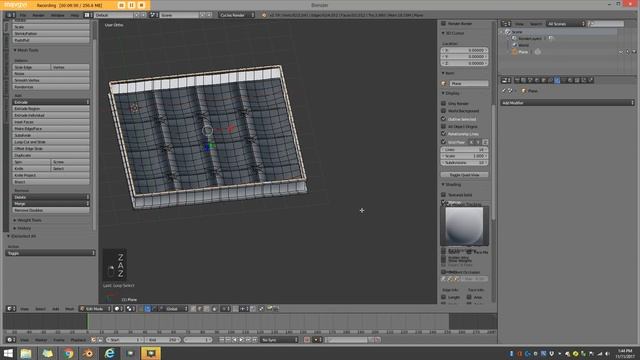The height and width of the screenshot is (360, 640).
Task: Click the Loop Cut and Slide button
Action: 51,142
